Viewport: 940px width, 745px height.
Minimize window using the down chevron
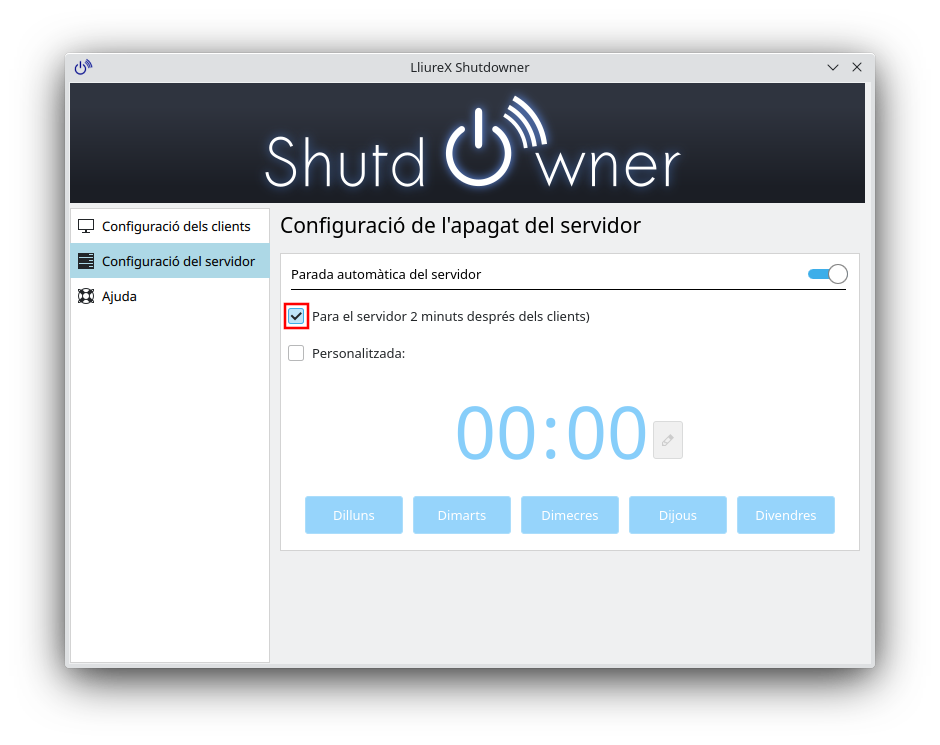click(833, 67)
